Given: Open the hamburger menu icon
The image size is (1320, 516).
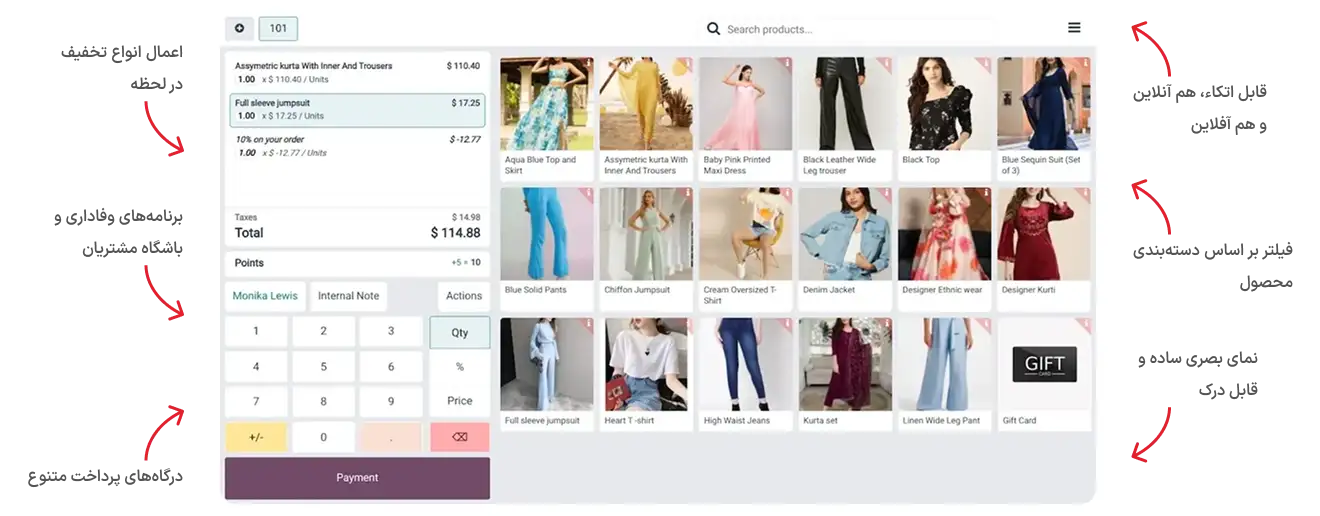Looking at the screenshot, I should (1074, 28).
